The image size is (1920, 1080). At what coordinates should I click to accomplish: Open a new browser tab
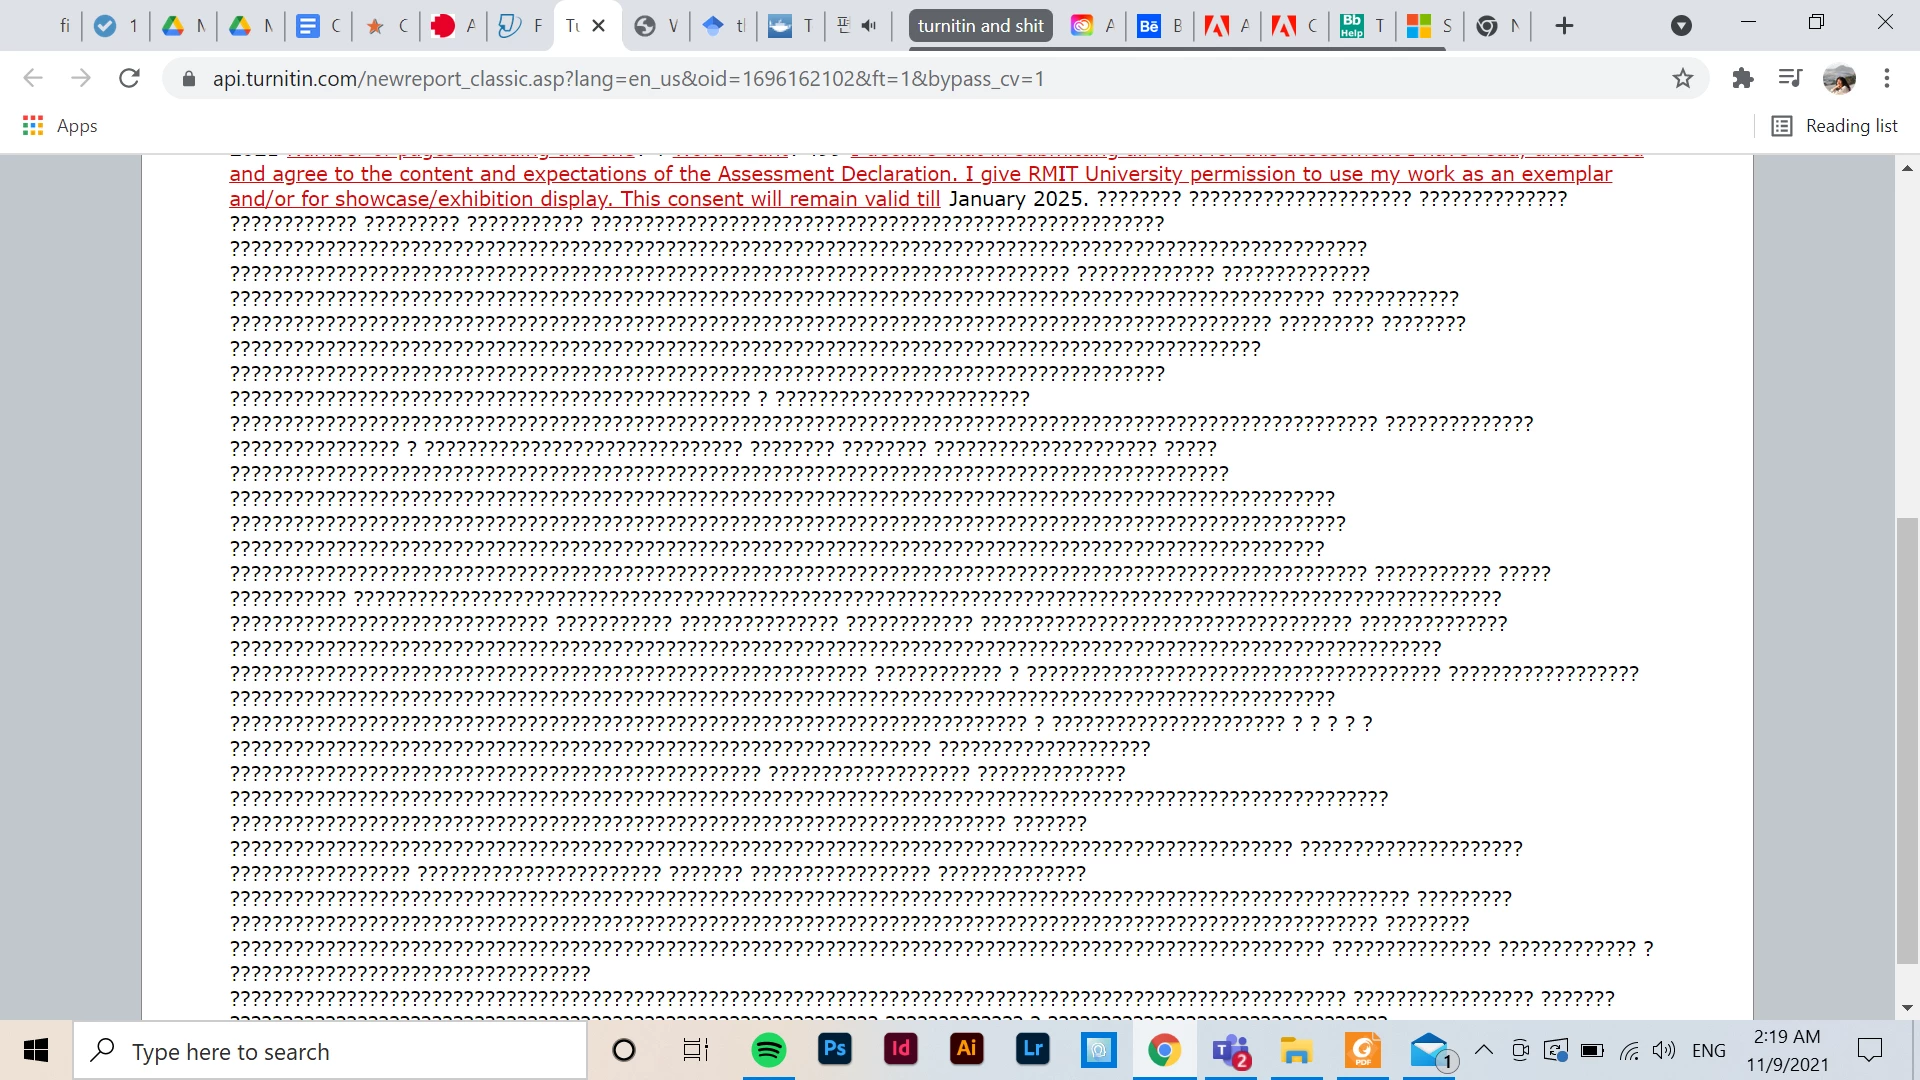pyautogui.click(x=1565, y=26)
